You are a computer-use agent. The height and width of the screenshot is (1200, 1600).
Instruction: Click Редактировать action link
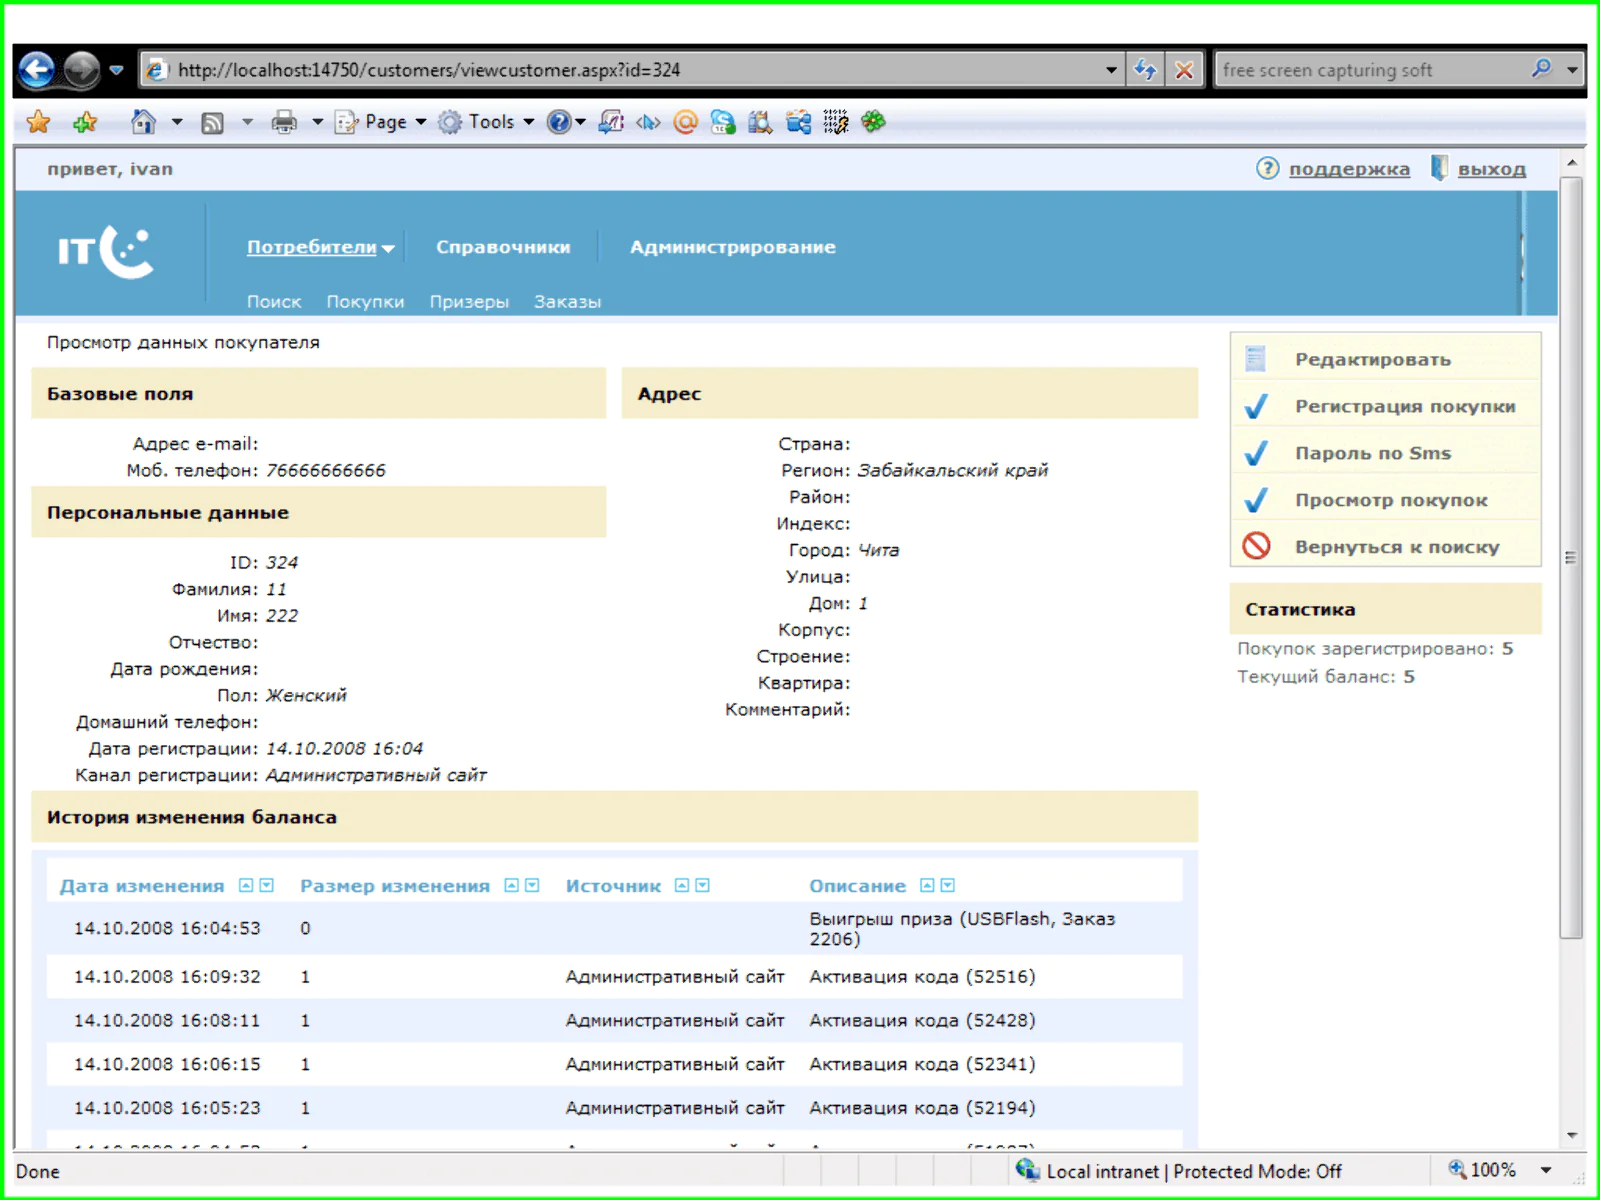point(1372,359)
